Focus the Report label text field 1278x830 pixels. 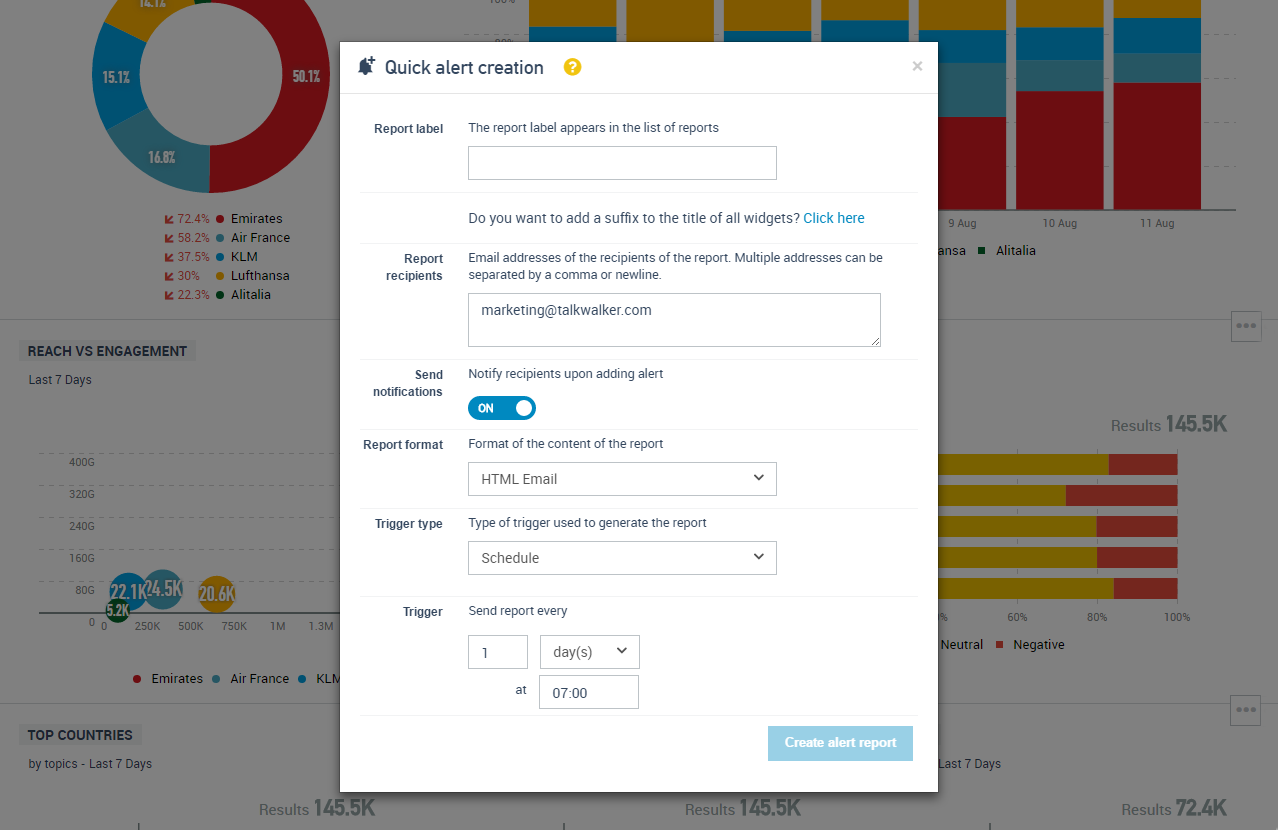pyautogui.click(x=622, y=163)
